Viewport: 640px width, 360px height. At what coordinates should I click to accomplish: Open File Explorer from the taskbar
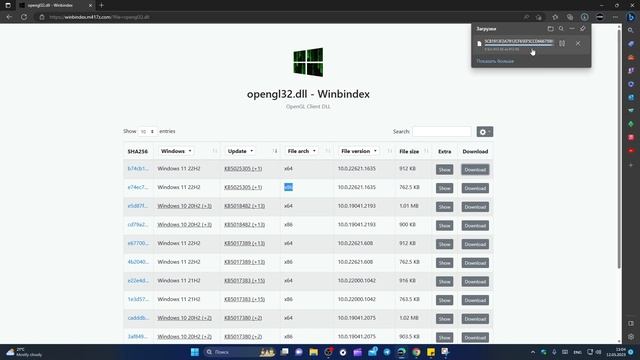313,352
